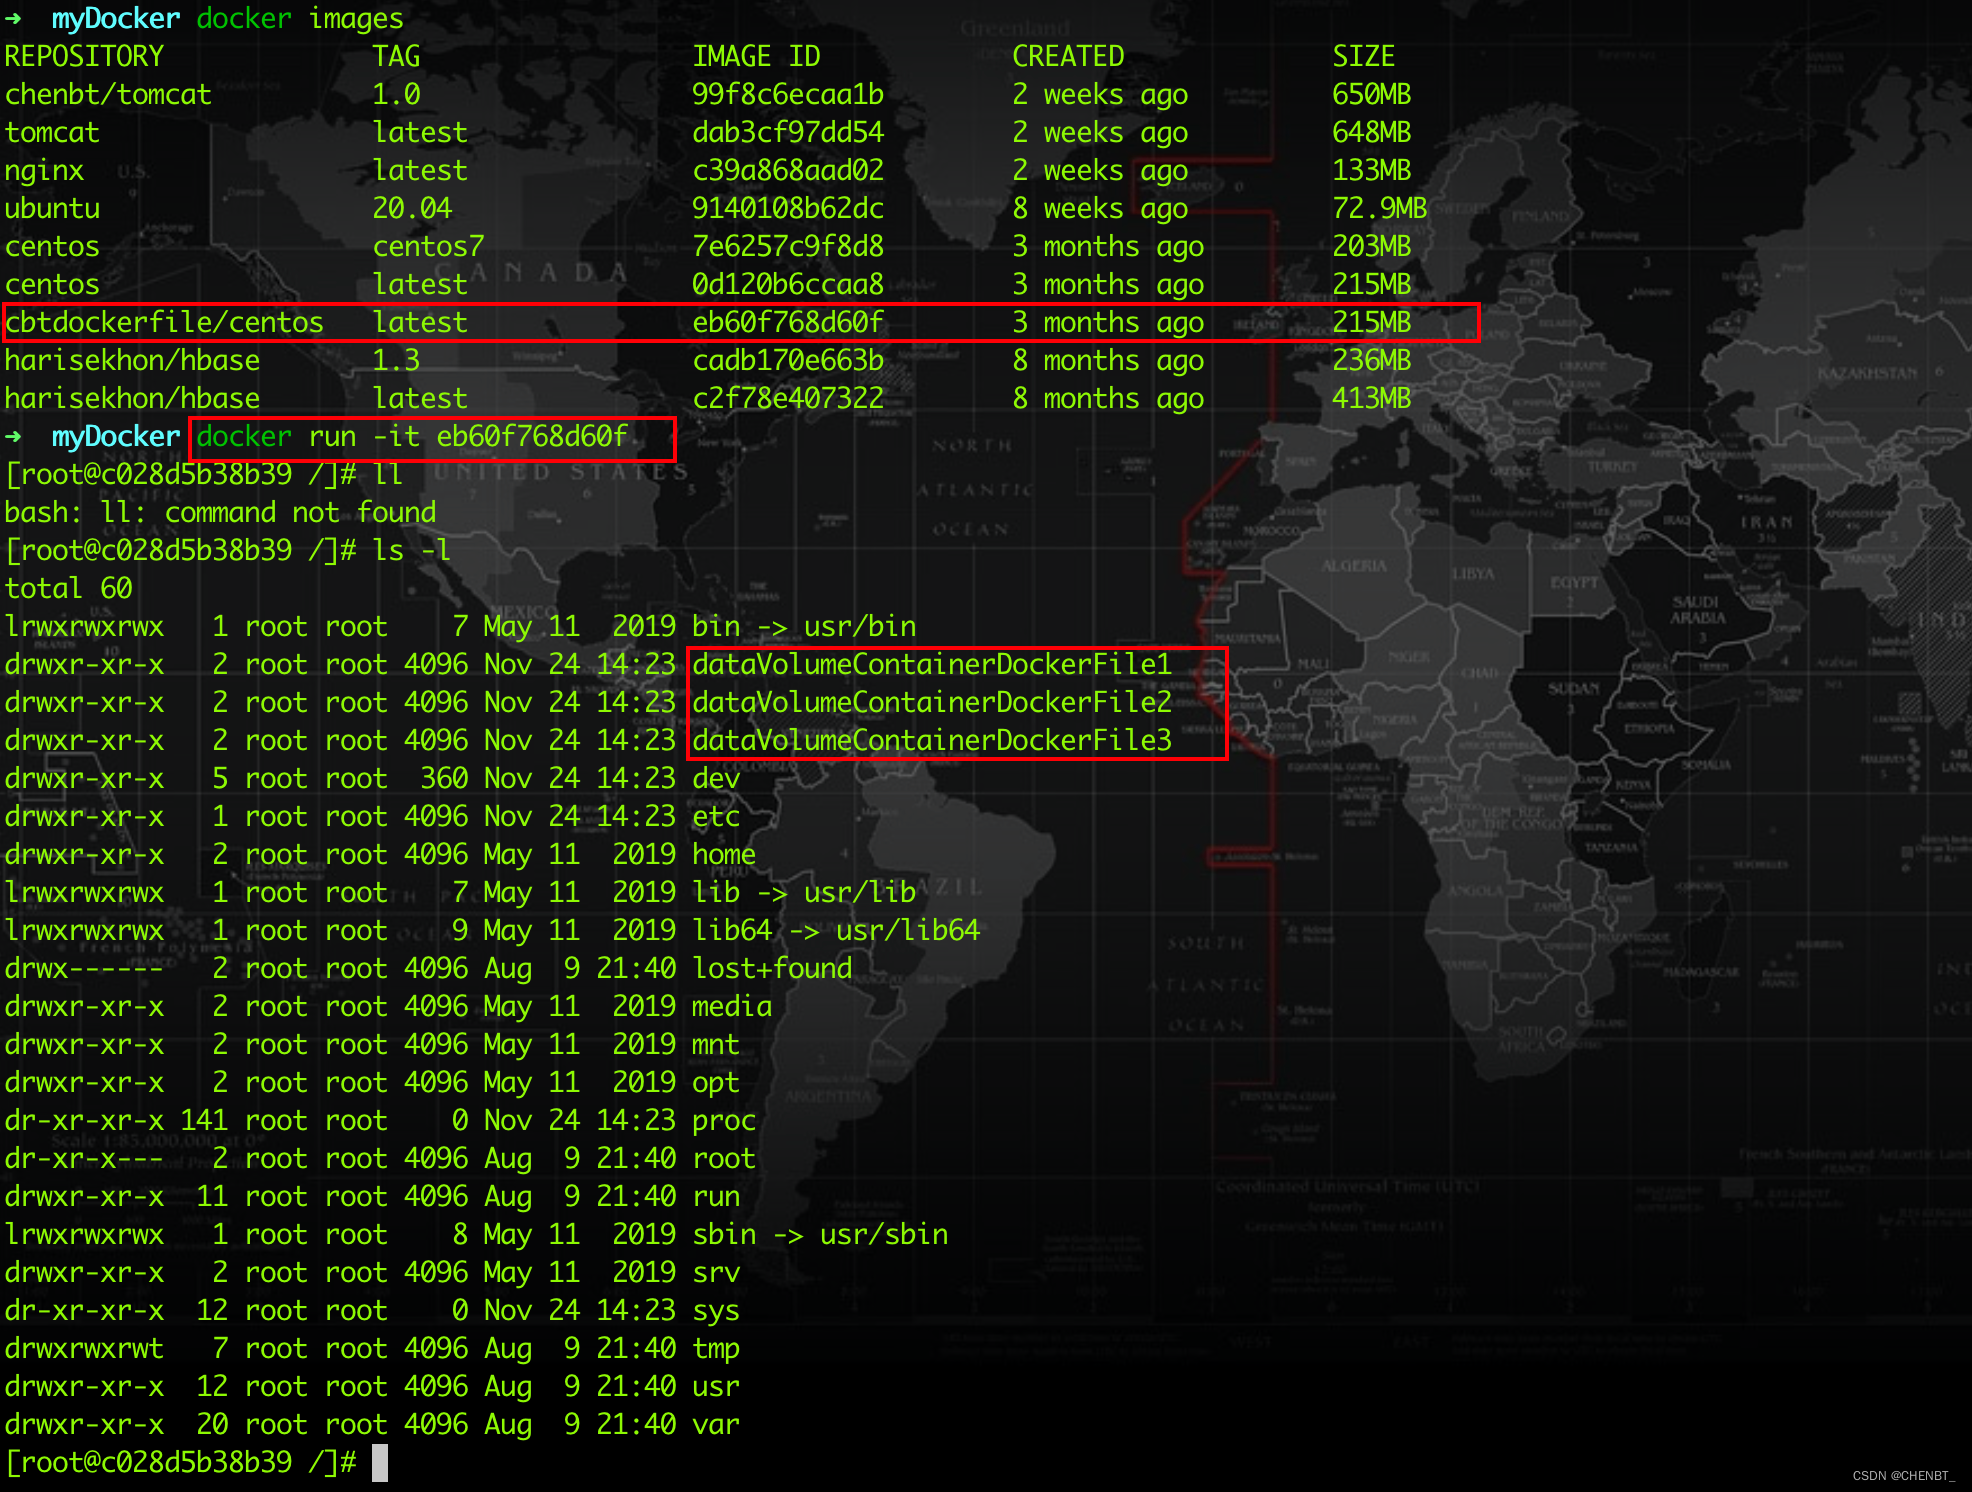Click the home directory name
1972x1492 pixels.
click(724, 854)
